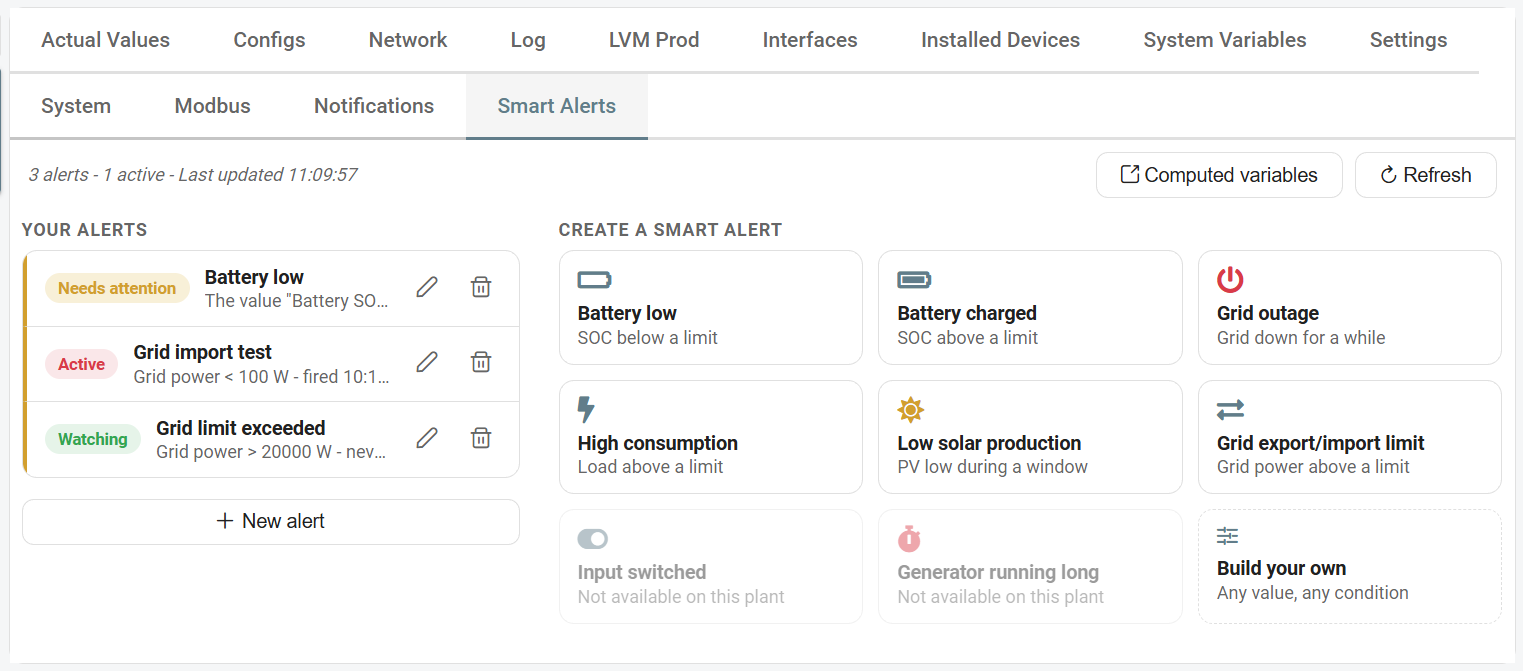Delete the Grid limit exceeded alert via trash icon
The height and width of the screenshot is (671, 1523).
[481, 437]
